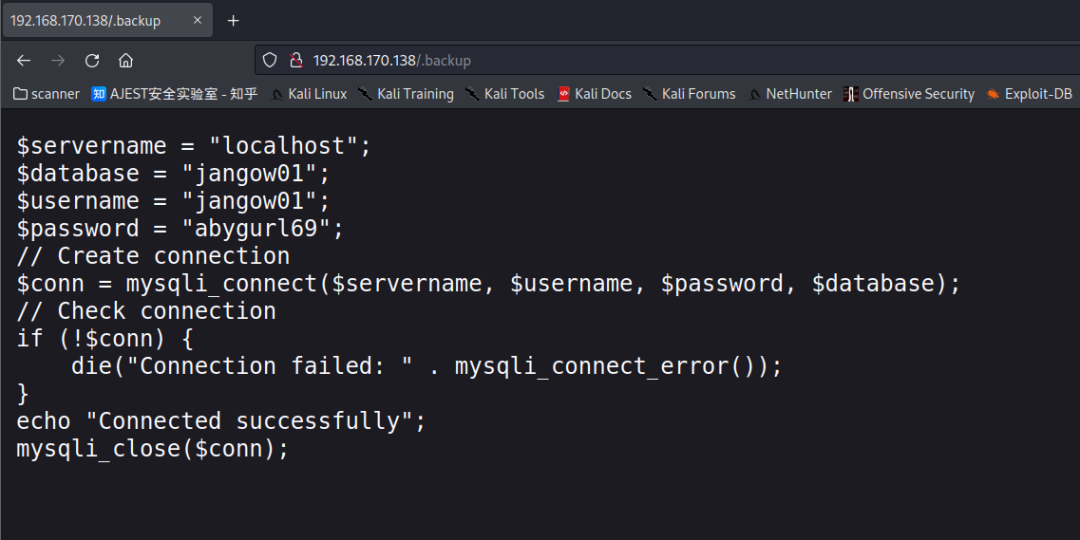Image resolution: width=1080 pixels, height=540 pixels.
Task: Open the Kali Forums bookmark
Action: coord(689,94)
